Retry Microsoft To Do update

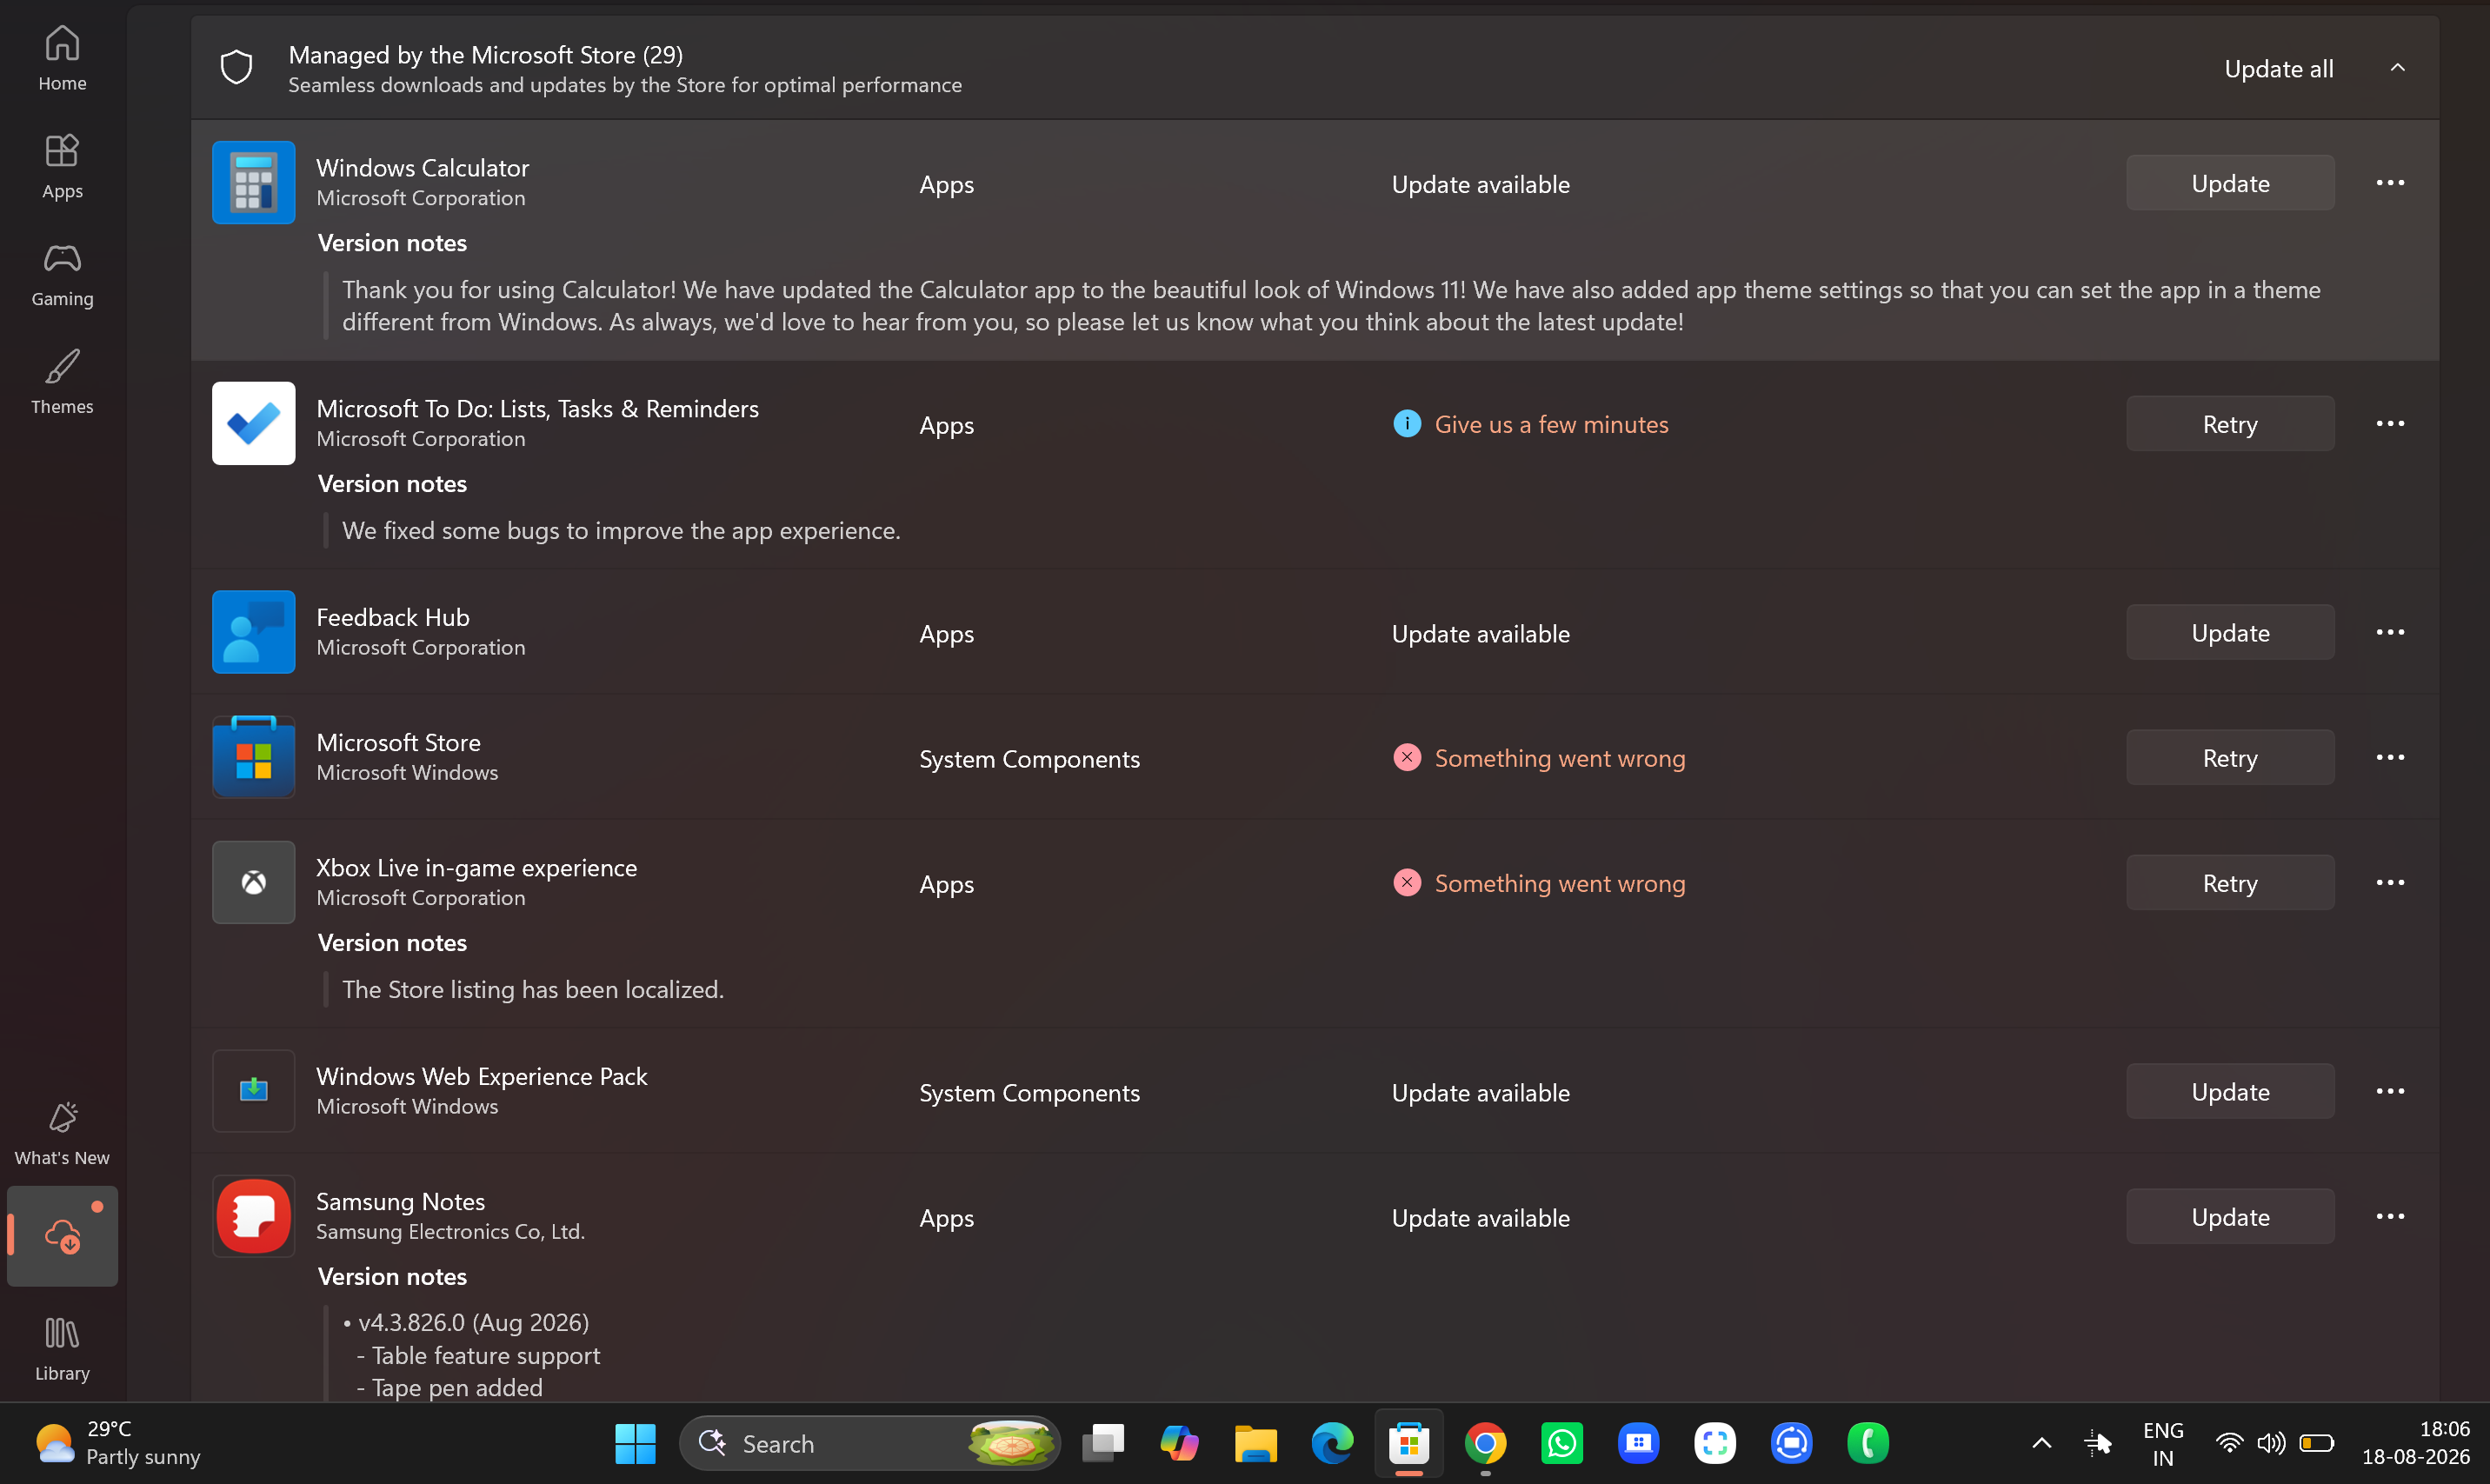(2230, 424)
